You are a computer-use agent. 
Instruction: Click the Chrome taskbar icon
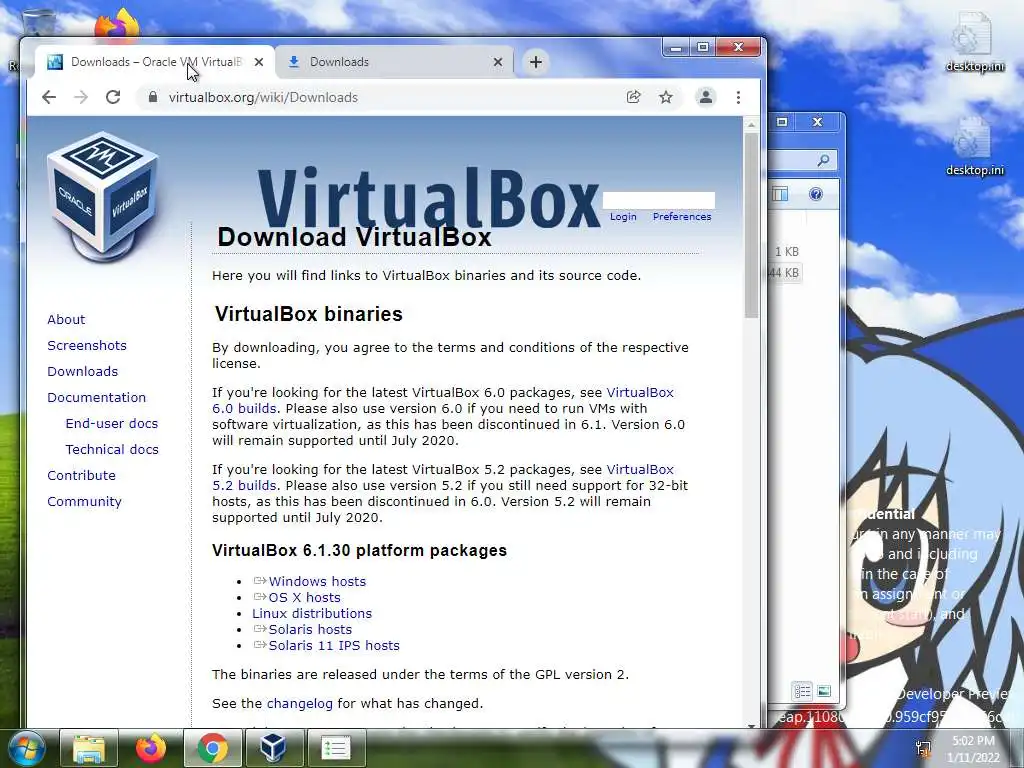(212, 748)
